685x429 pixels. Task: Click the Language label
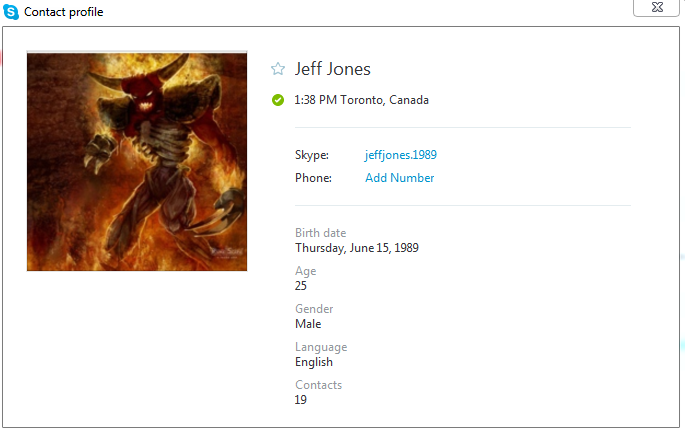coord(321,347)
